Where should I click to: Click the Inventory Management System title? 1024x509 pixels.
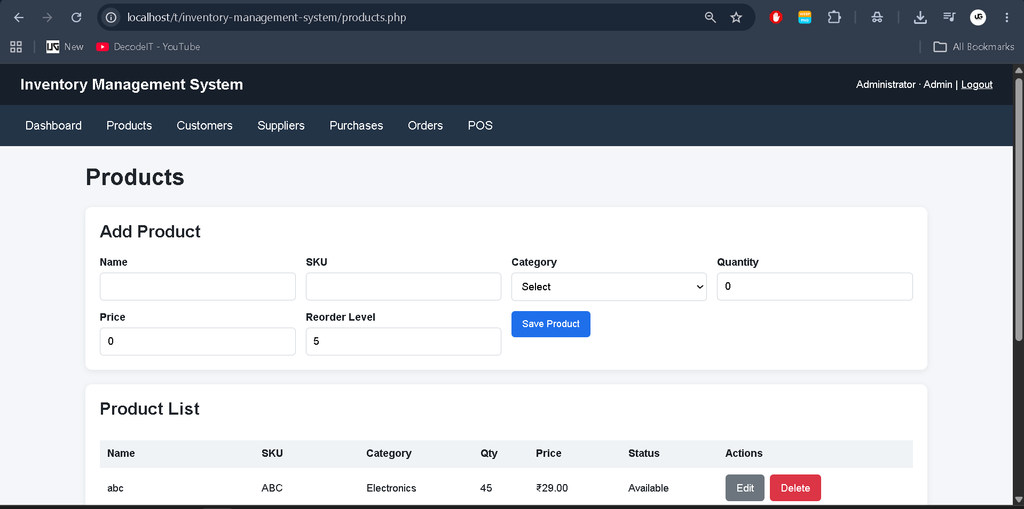click(x=131, y=84)
